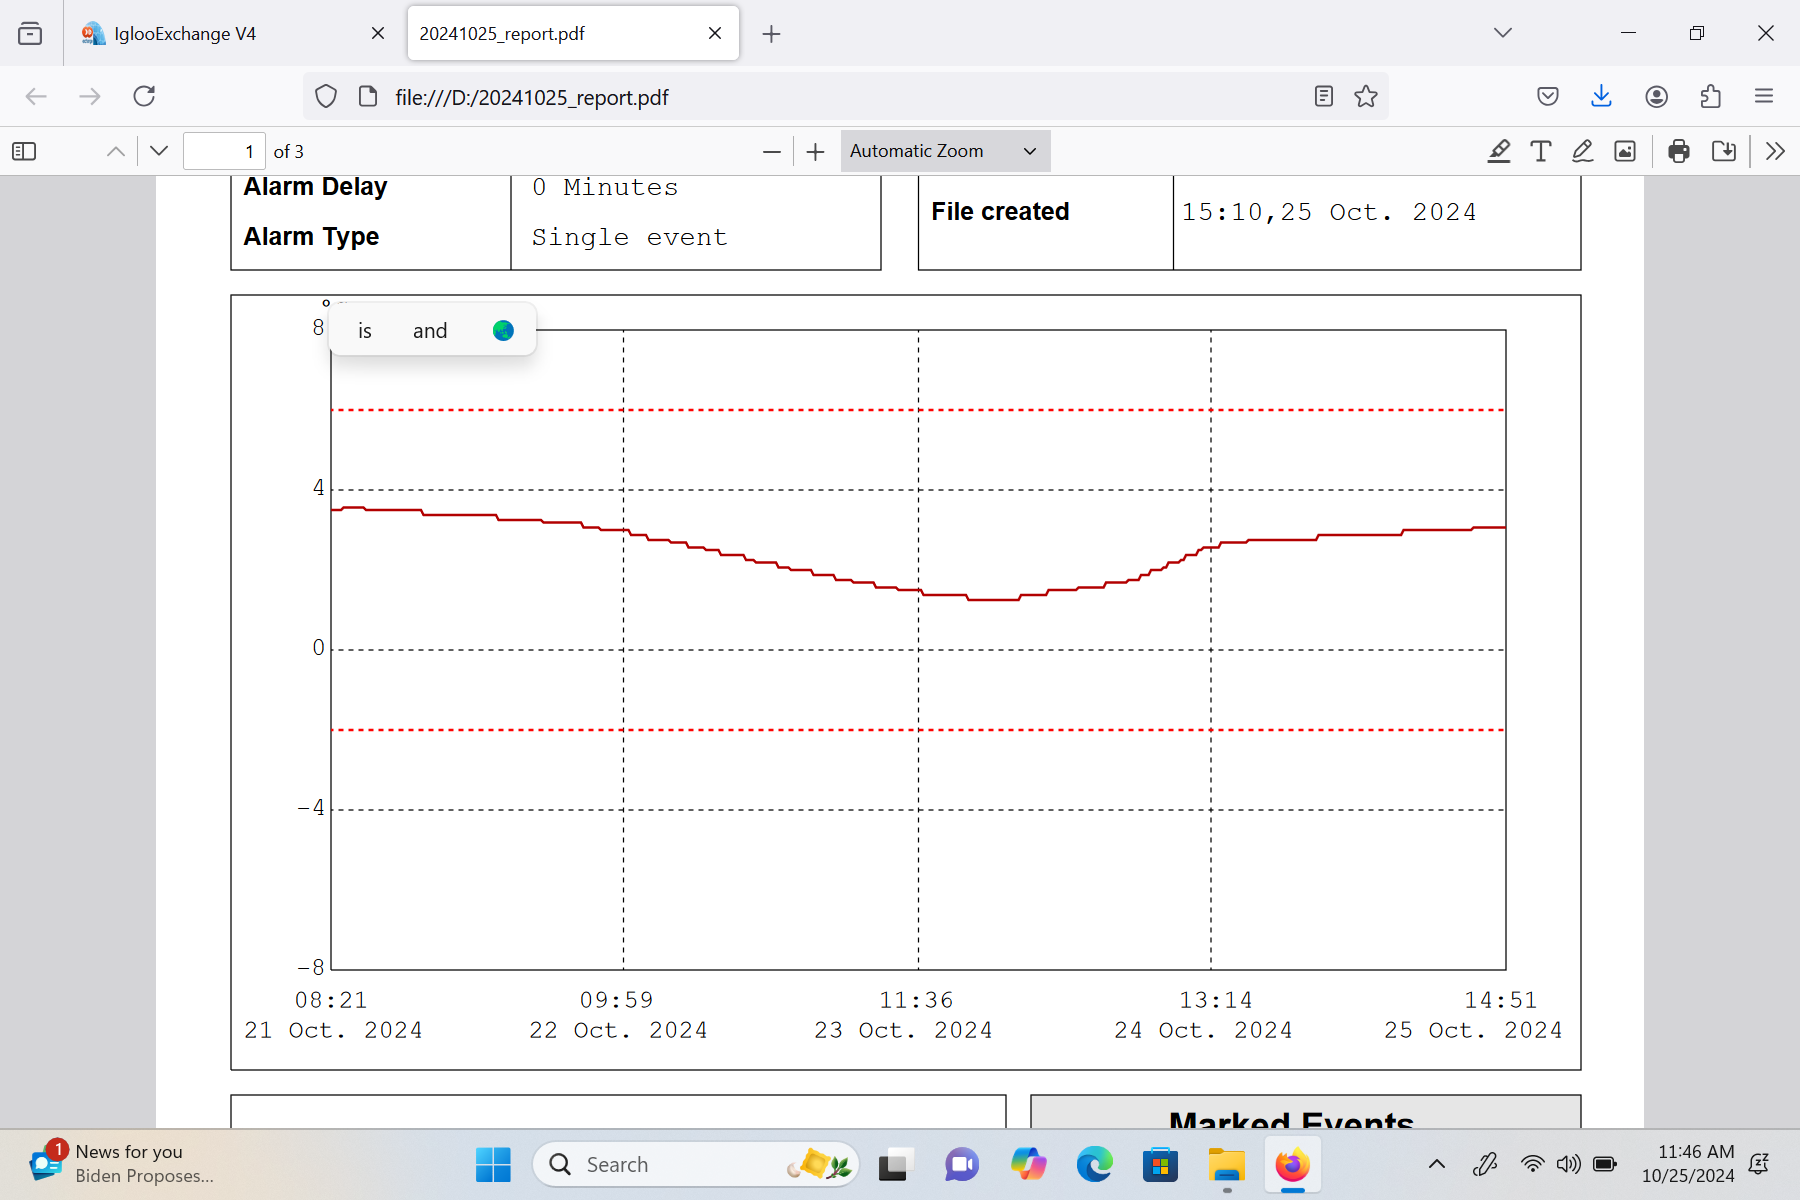Zoom out the PDF document

(x=771, y=151)
